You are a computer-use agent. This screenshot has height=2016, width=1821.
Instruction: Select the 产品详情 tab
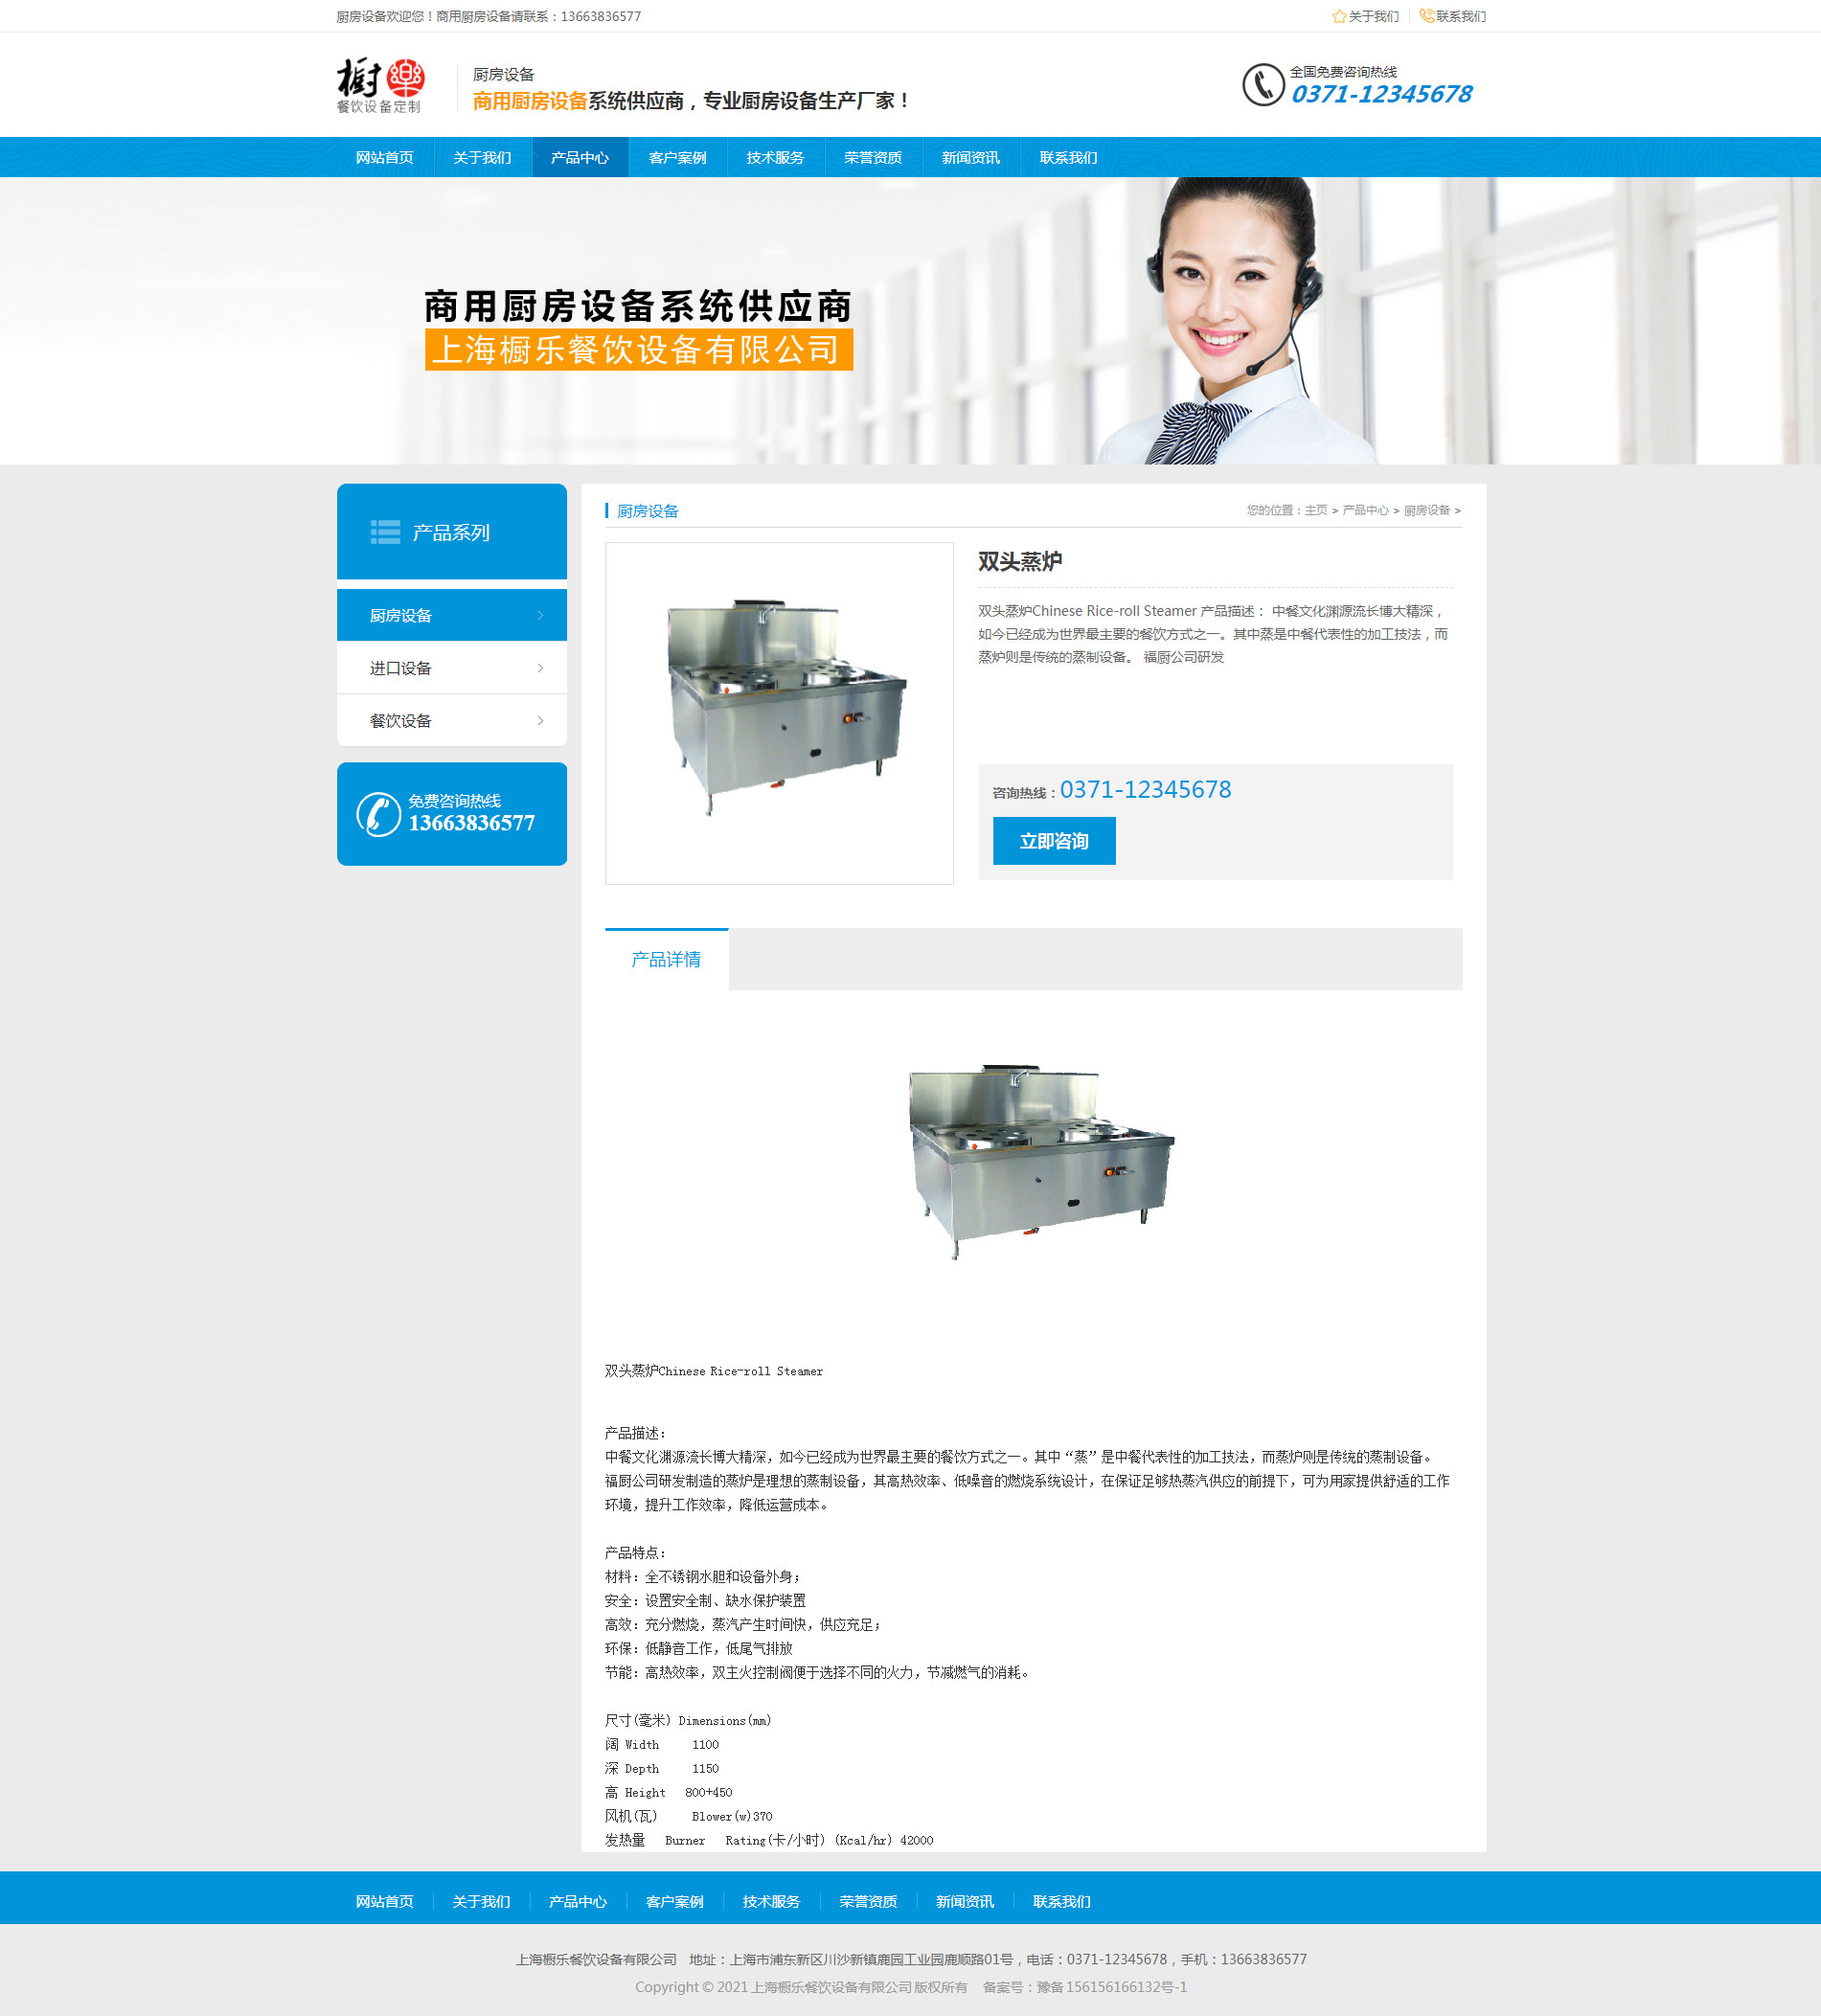coord(666,960)
